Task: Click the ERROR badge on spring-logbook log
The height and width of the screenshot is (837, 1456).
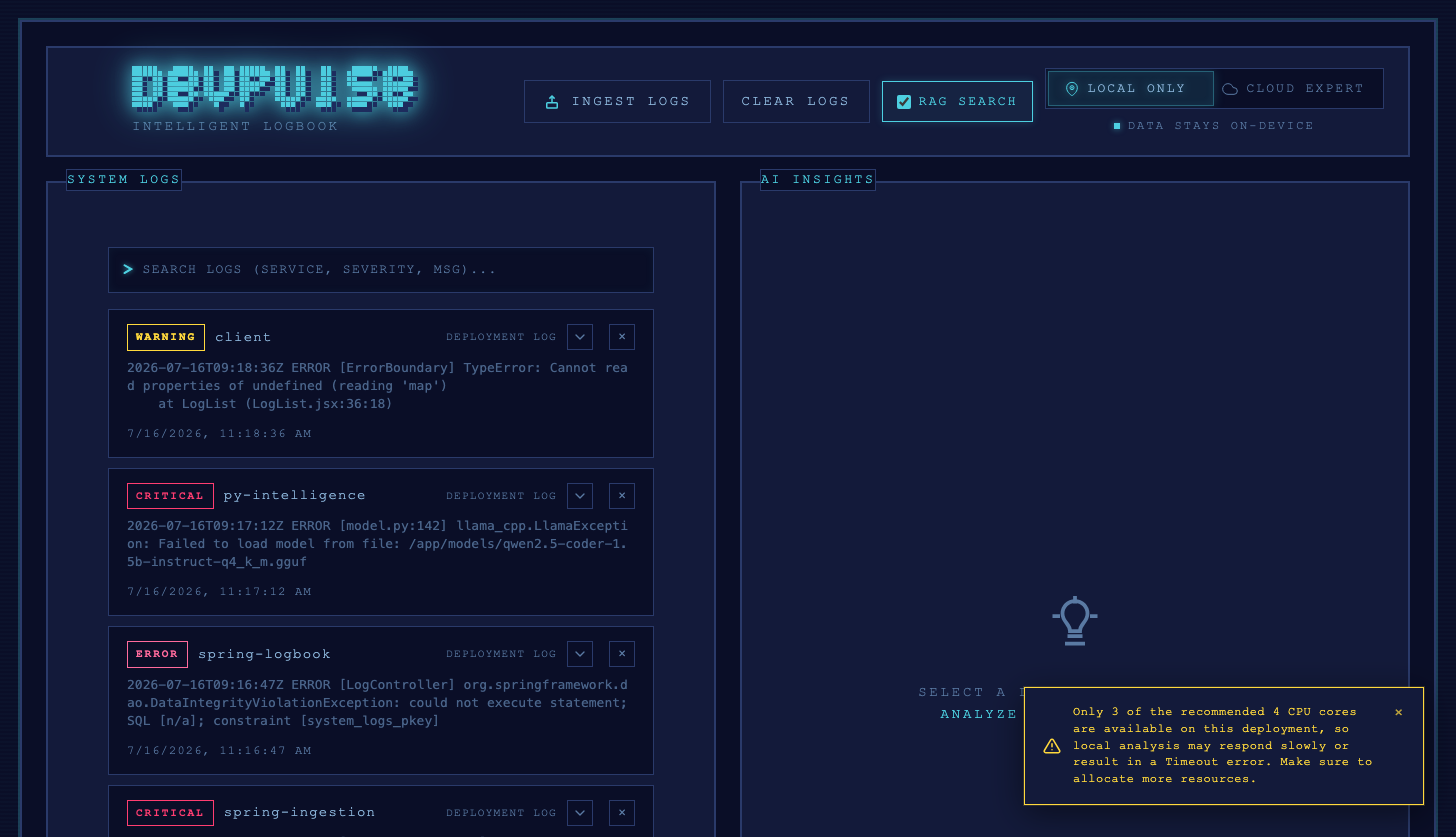Action: (x=157, y=654)
